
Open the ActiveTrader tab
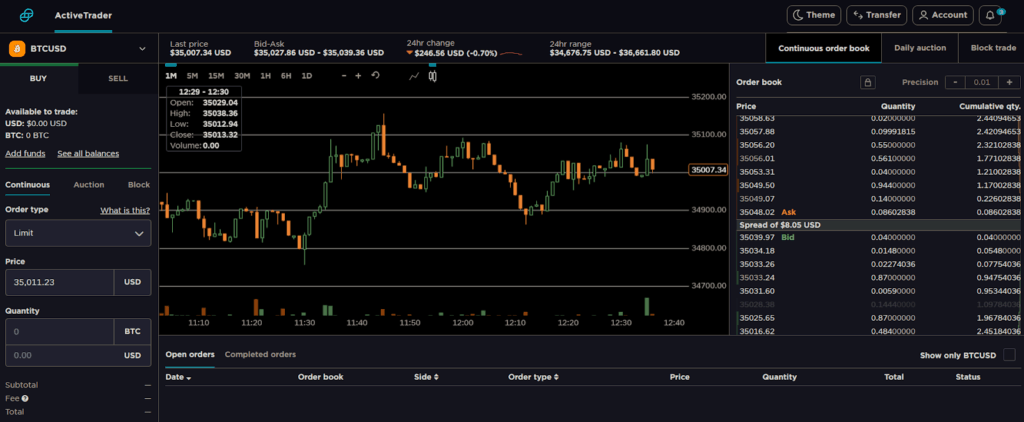click(x=83, y=15)
